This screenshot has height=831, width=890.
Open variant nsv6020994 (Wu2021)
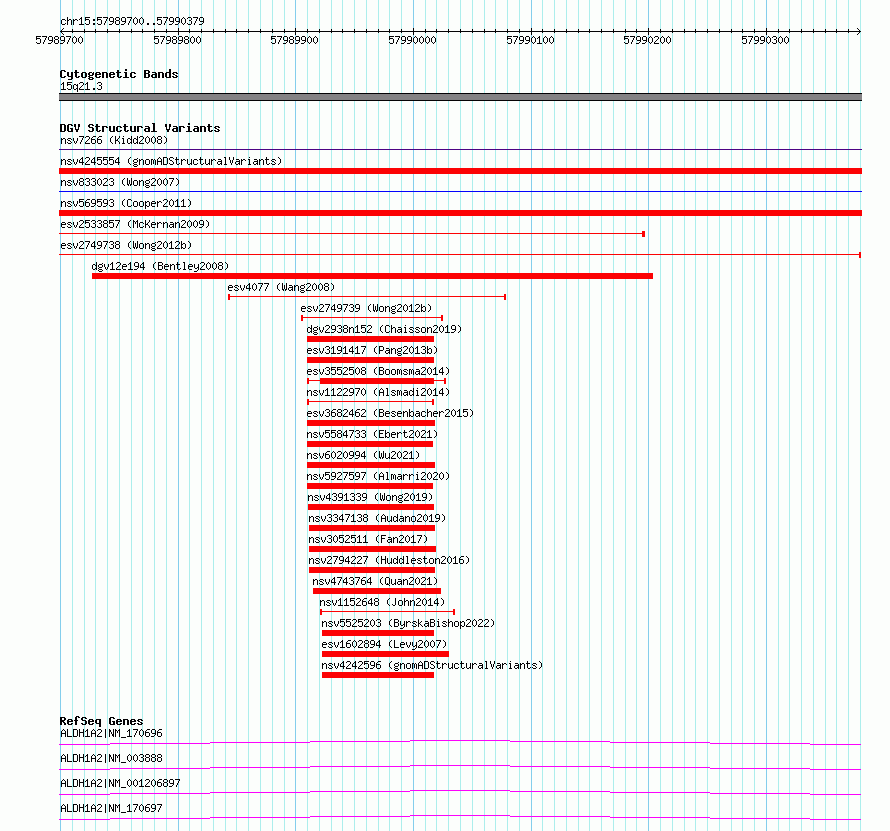[363, 455]
